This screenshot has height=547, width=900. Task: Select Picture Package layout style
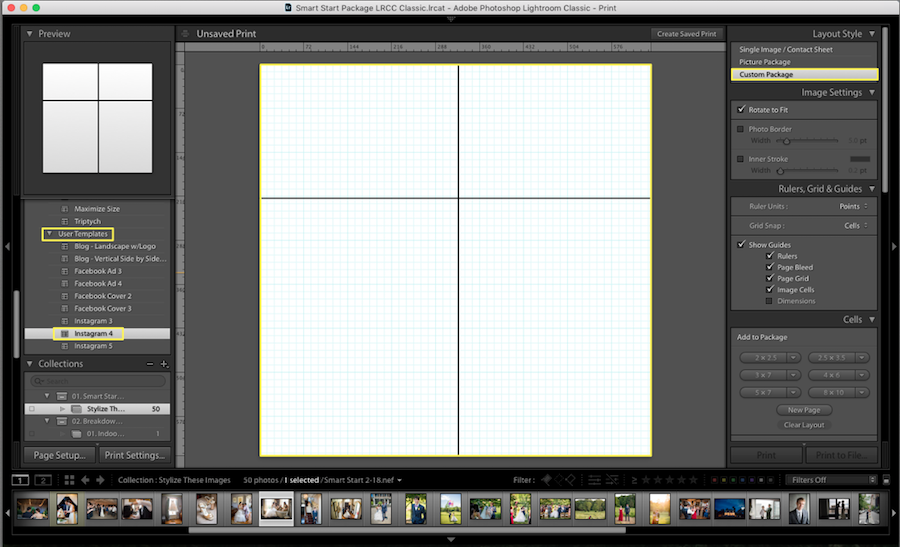click(765, 62)
